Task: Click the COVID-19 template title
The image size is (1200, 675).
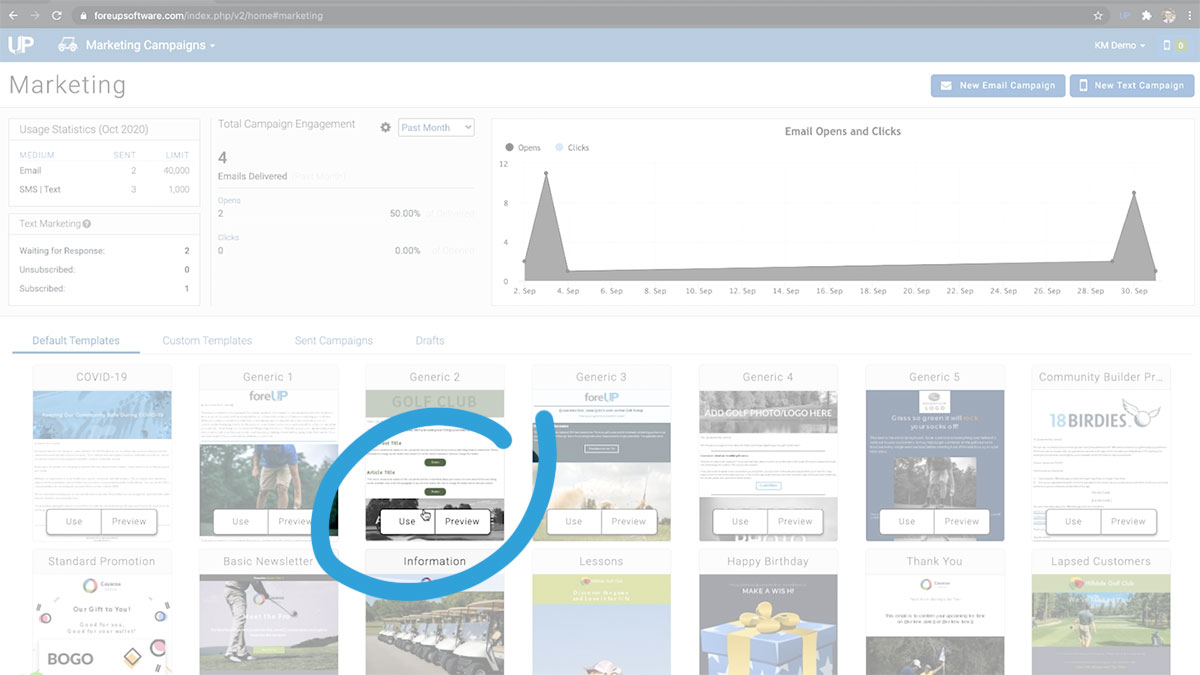Action: tap(102, 377)
